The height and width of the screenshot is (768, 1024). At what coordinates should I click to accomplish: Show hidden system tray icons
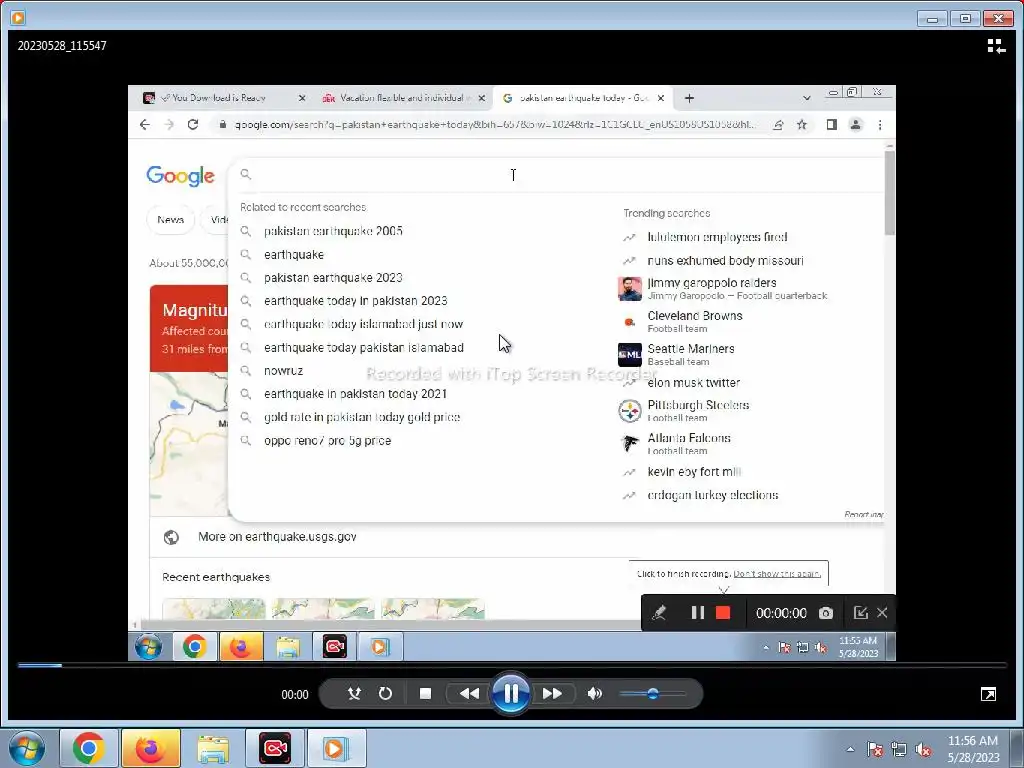click(850, 749)
